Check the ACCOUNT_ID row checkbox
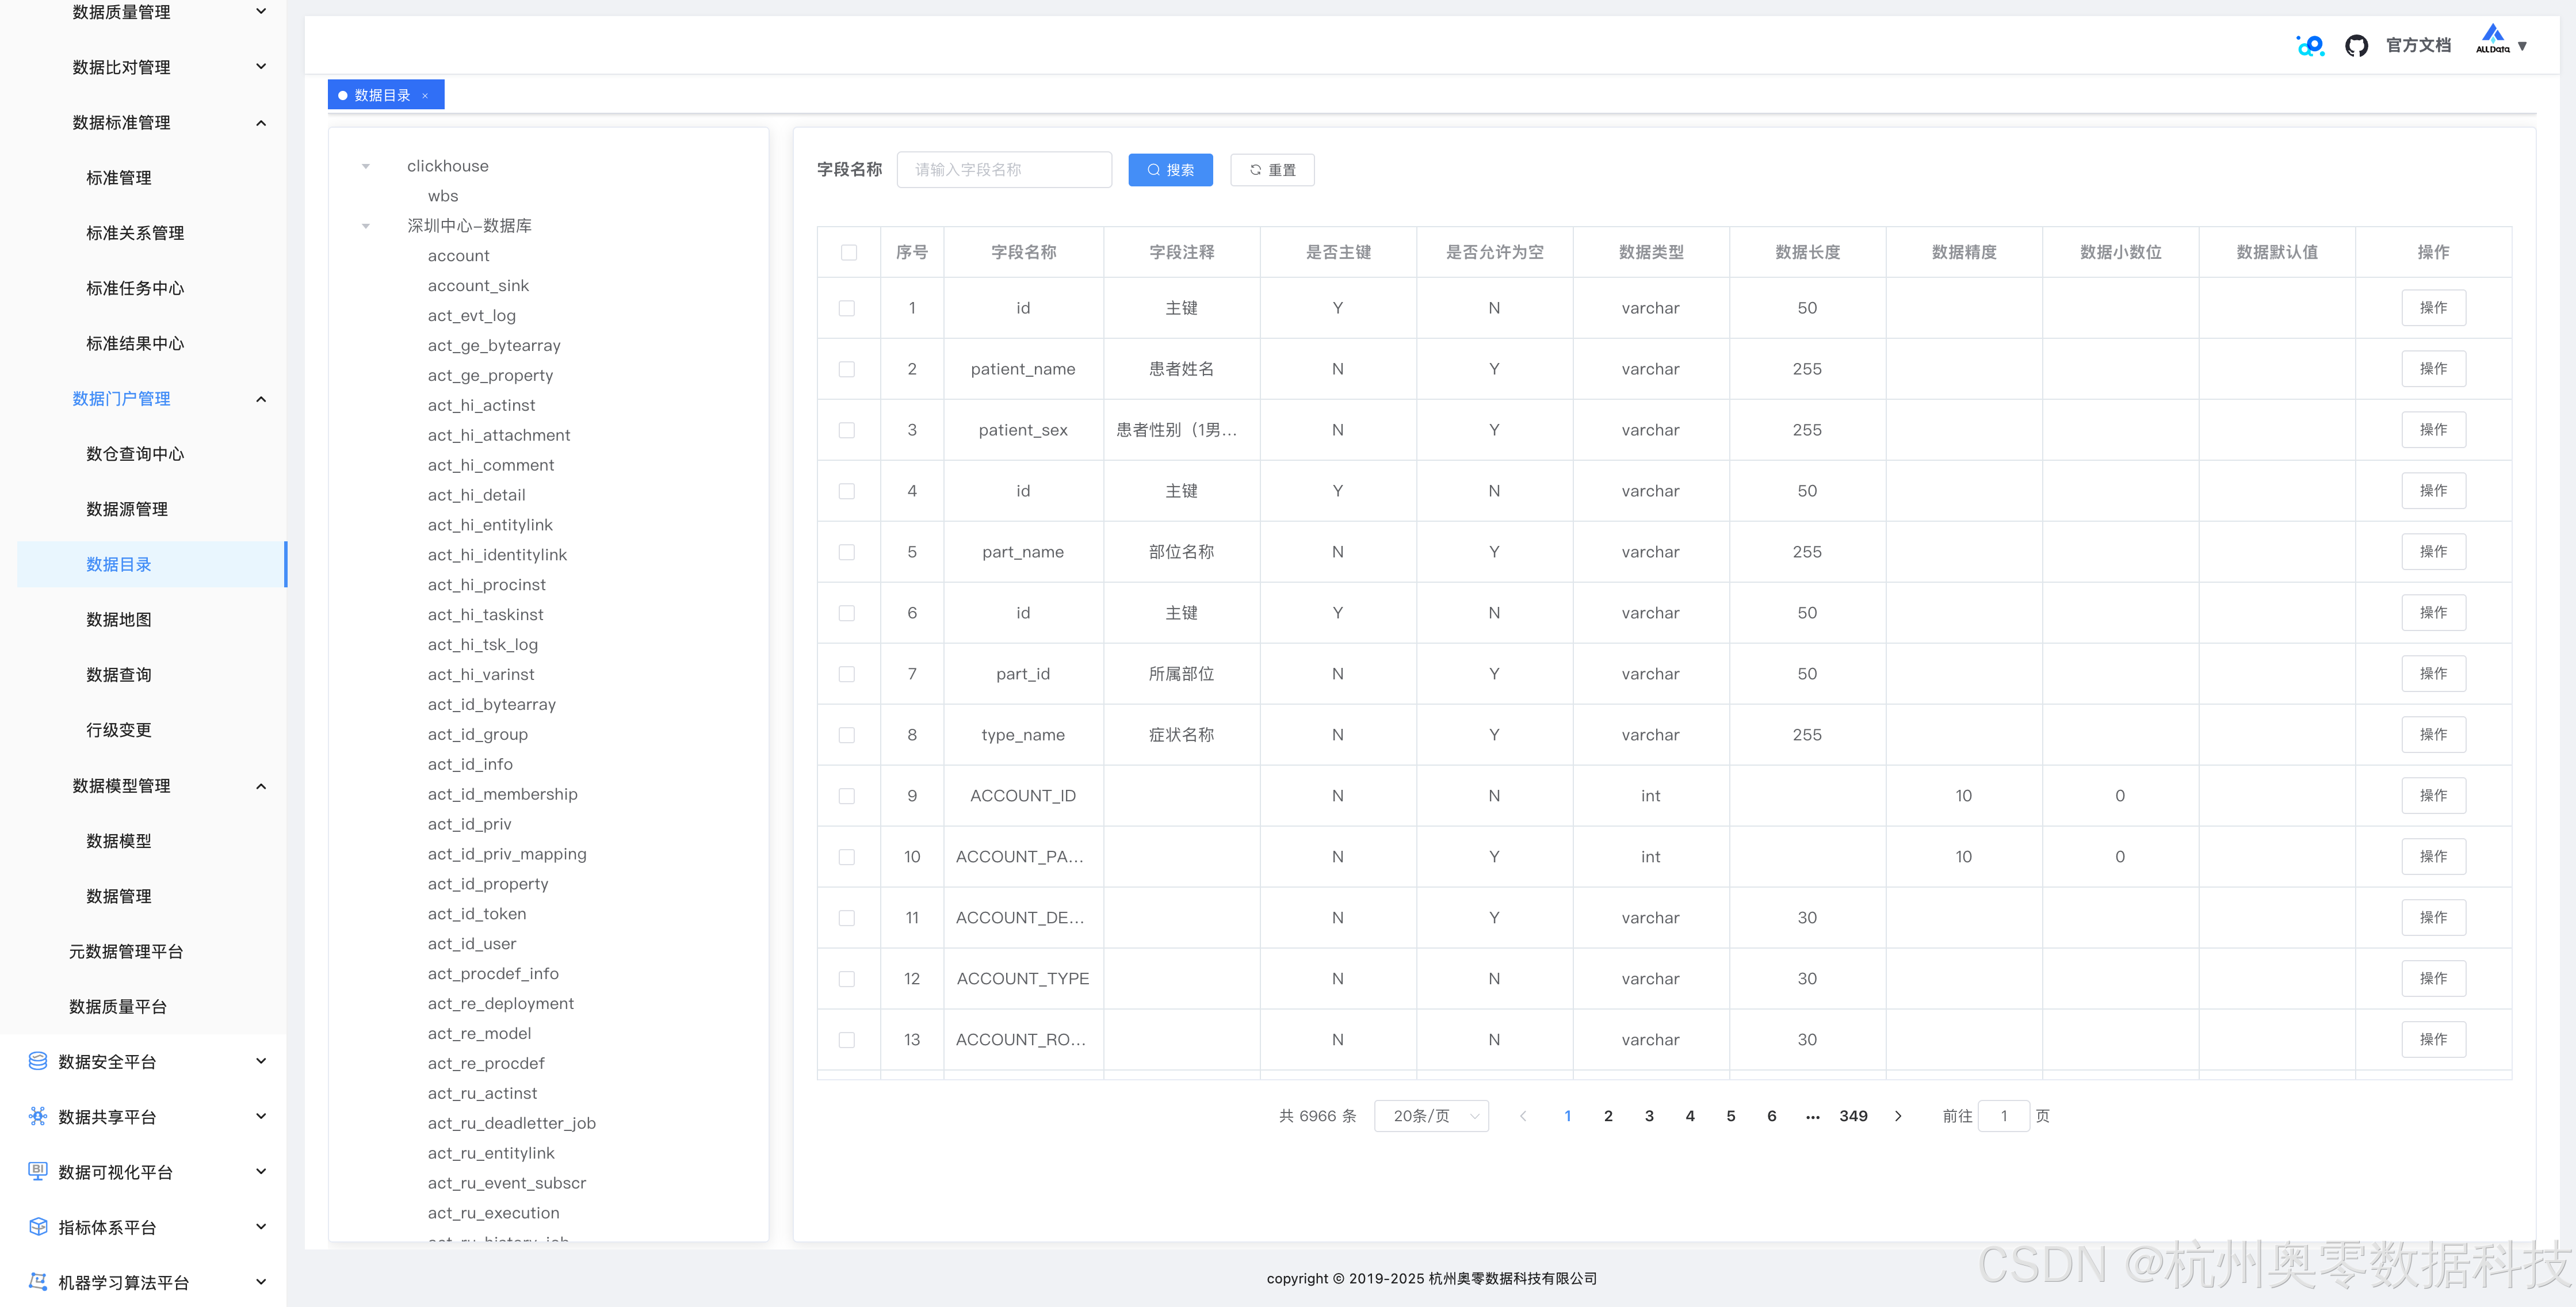Image resolution: width=2576 pixels, height=1307 pixels. coord(847,796)
